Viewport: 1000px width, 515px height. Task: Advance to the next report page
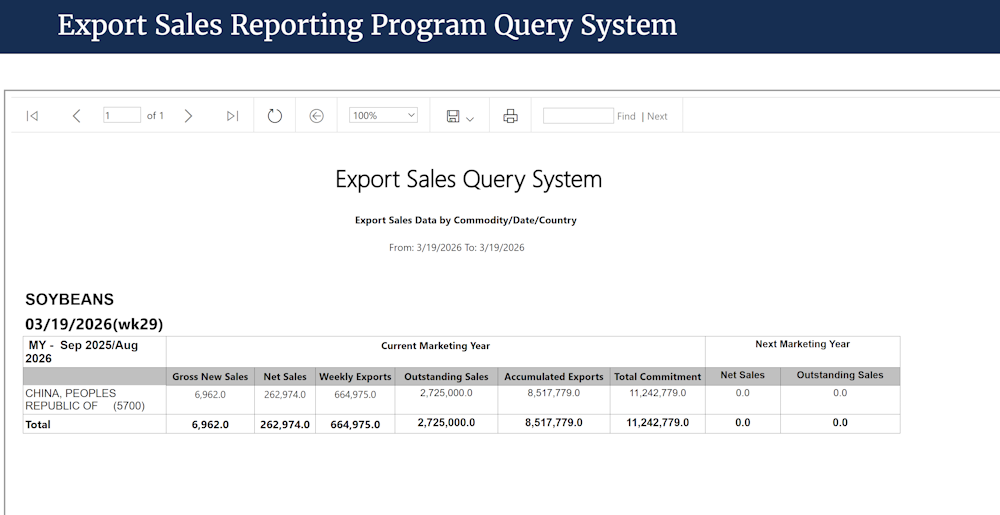pyautogui.click(x=188, y=116)
